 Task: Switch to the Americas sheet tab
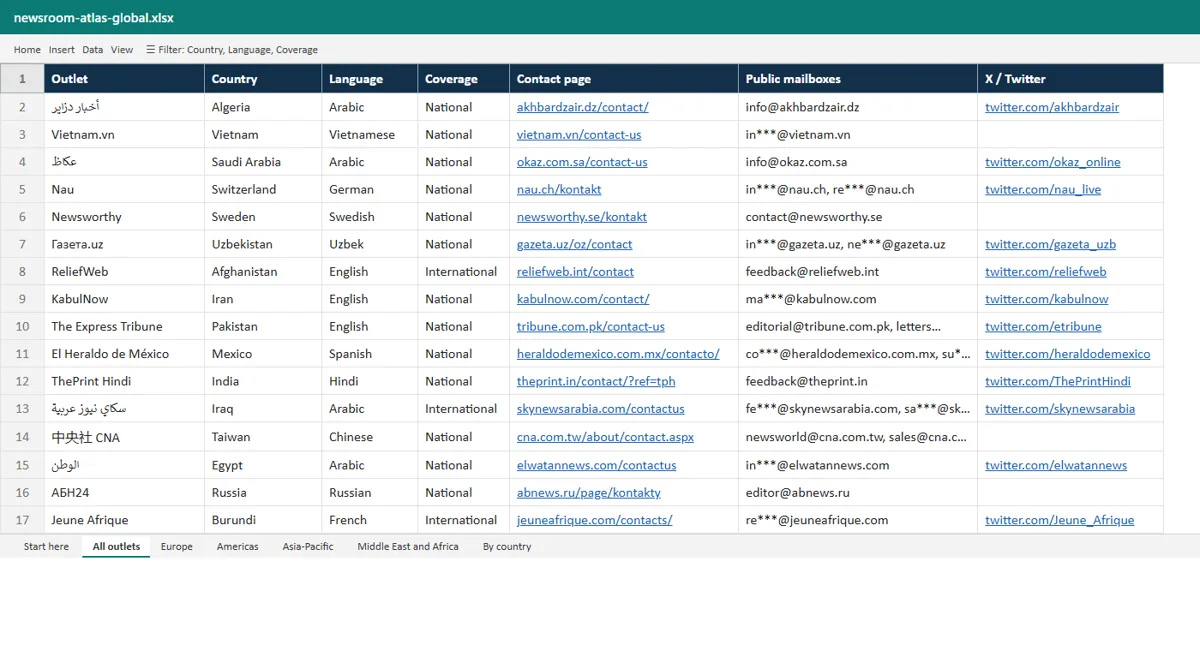click(x=238, y=547)
